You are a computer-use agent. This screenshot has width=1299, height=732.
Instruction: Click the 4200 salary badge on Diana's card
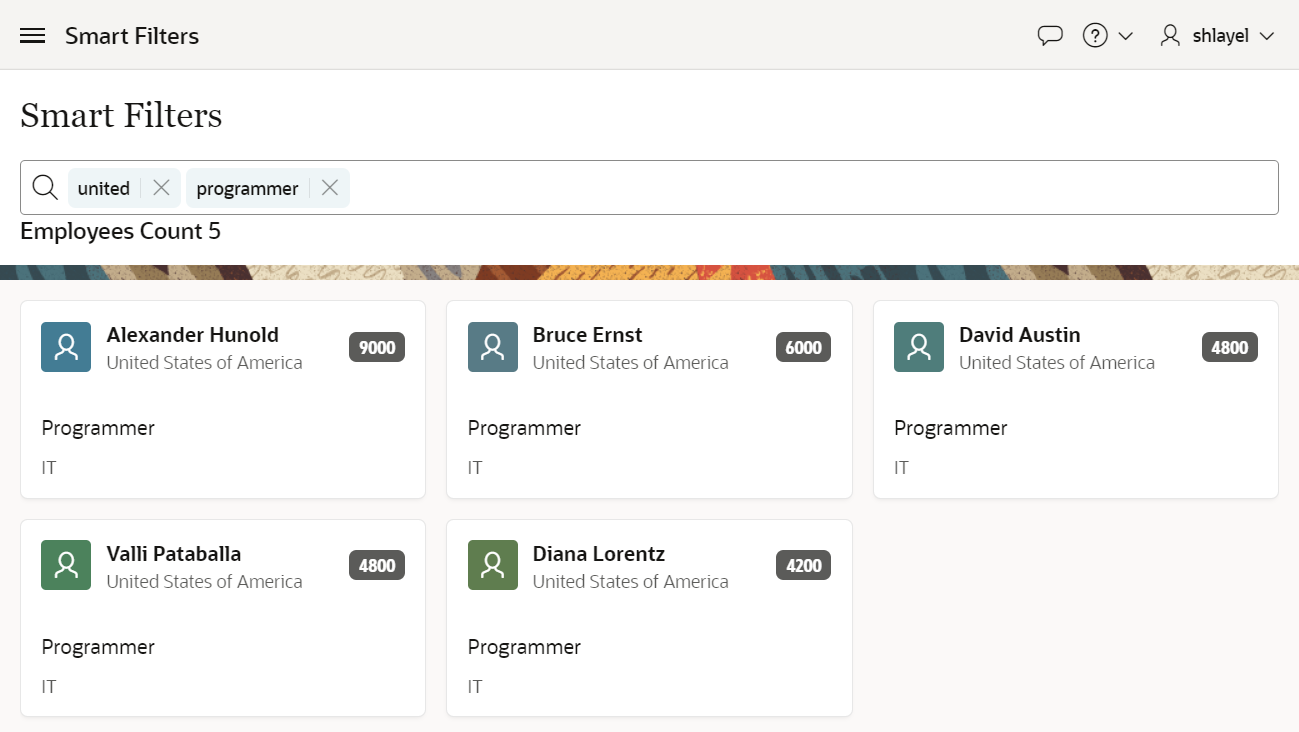803,566
